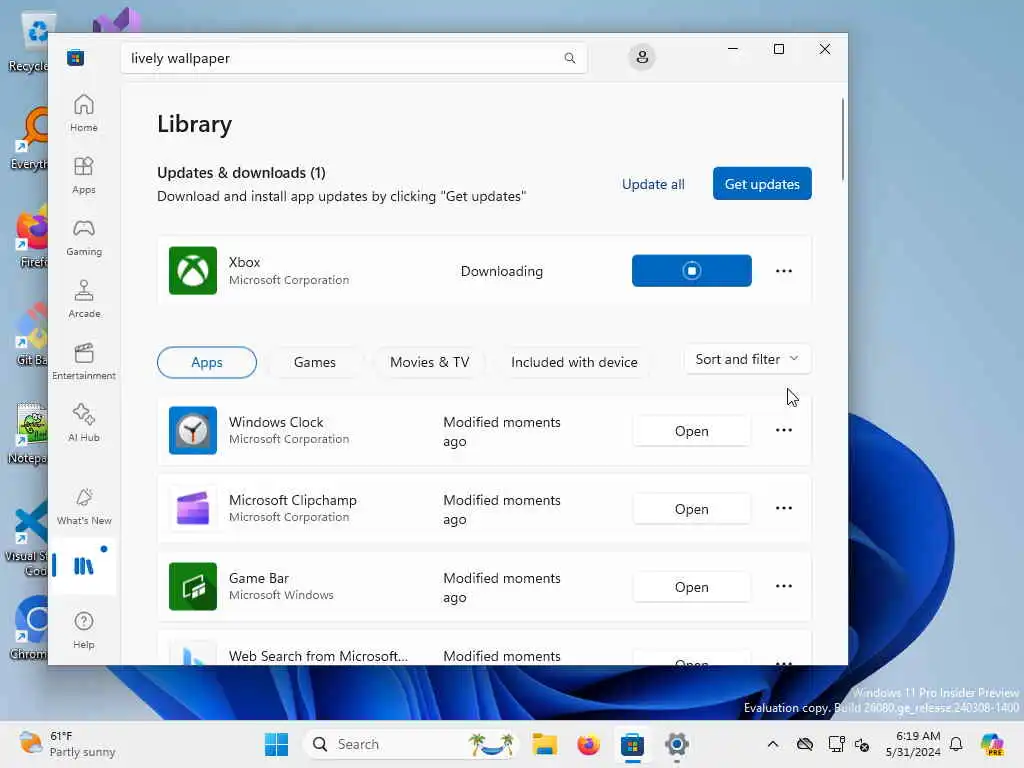1024x768 pixels.
Task: Open the Arcade section
Action: point(84,299)
